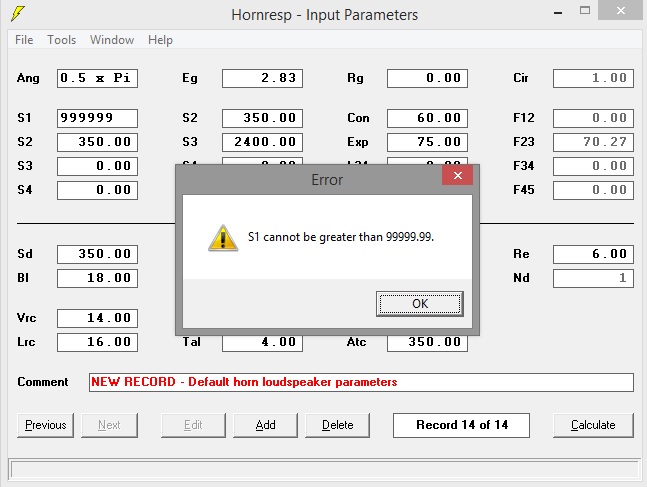Click the error message text about S1

pos(341,237)
